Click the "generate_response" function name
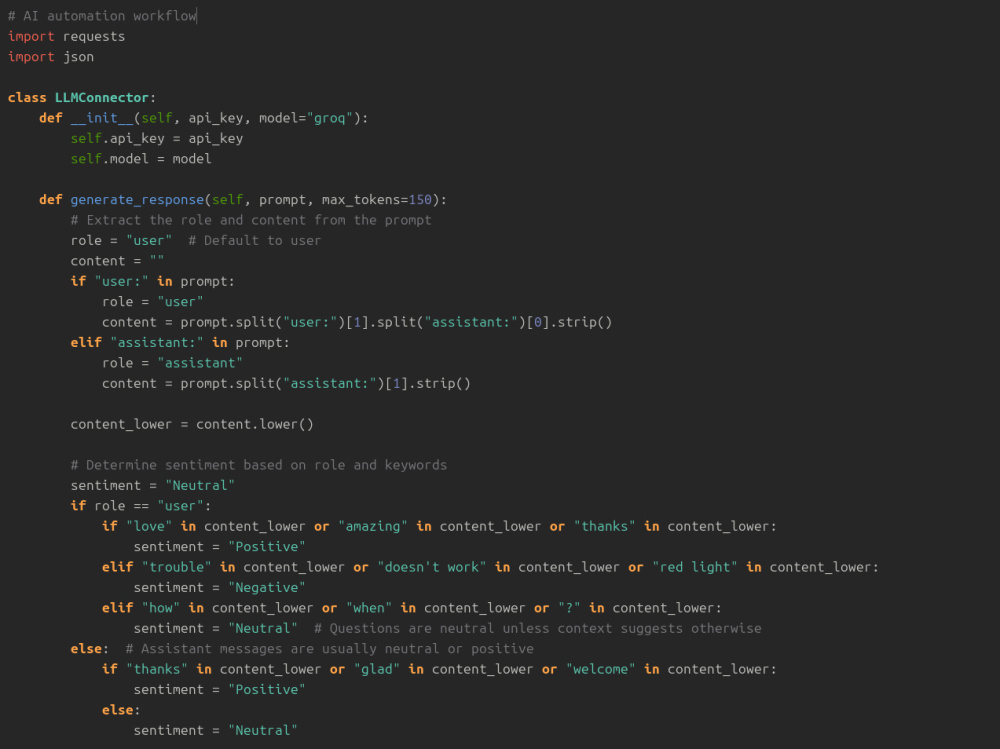This screenshot has height=749, width=1000. [137, 200]
